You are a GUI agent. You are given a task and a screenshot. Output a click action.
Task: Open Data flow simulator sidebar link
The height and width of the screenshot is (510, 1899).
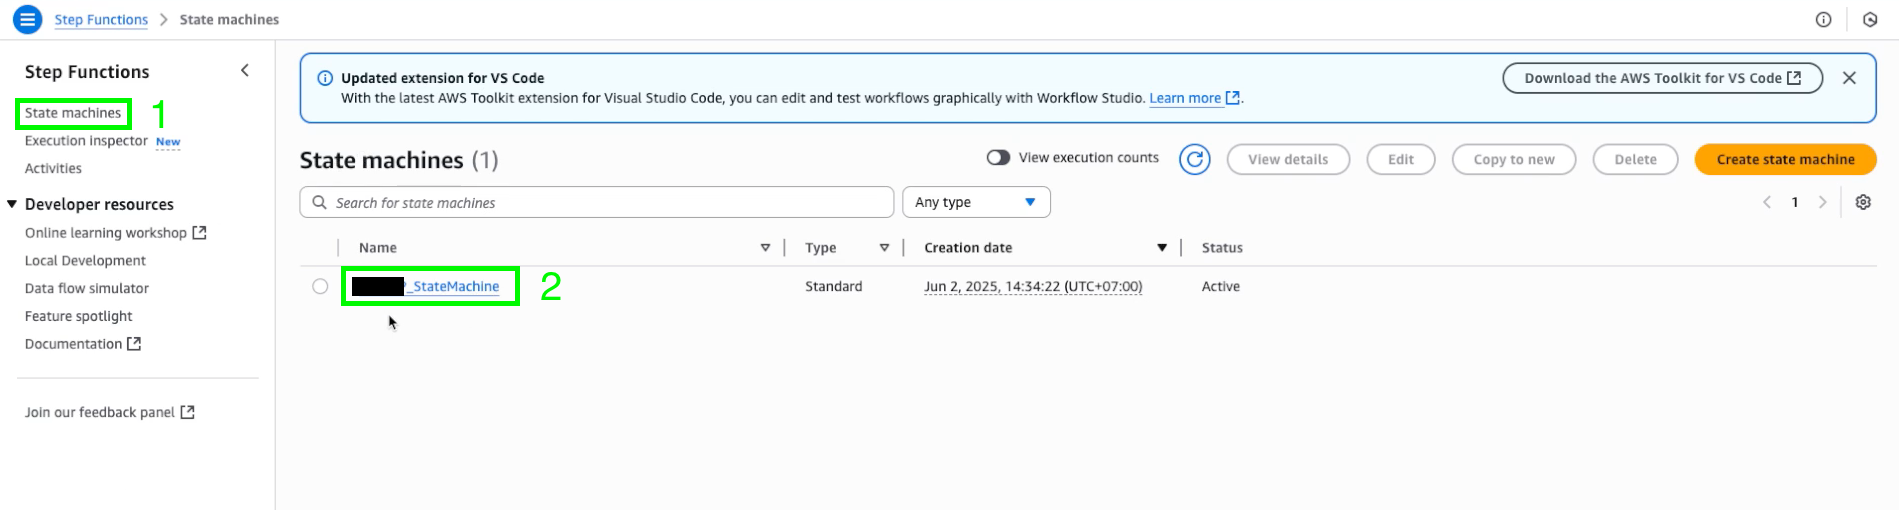point(87,289)
